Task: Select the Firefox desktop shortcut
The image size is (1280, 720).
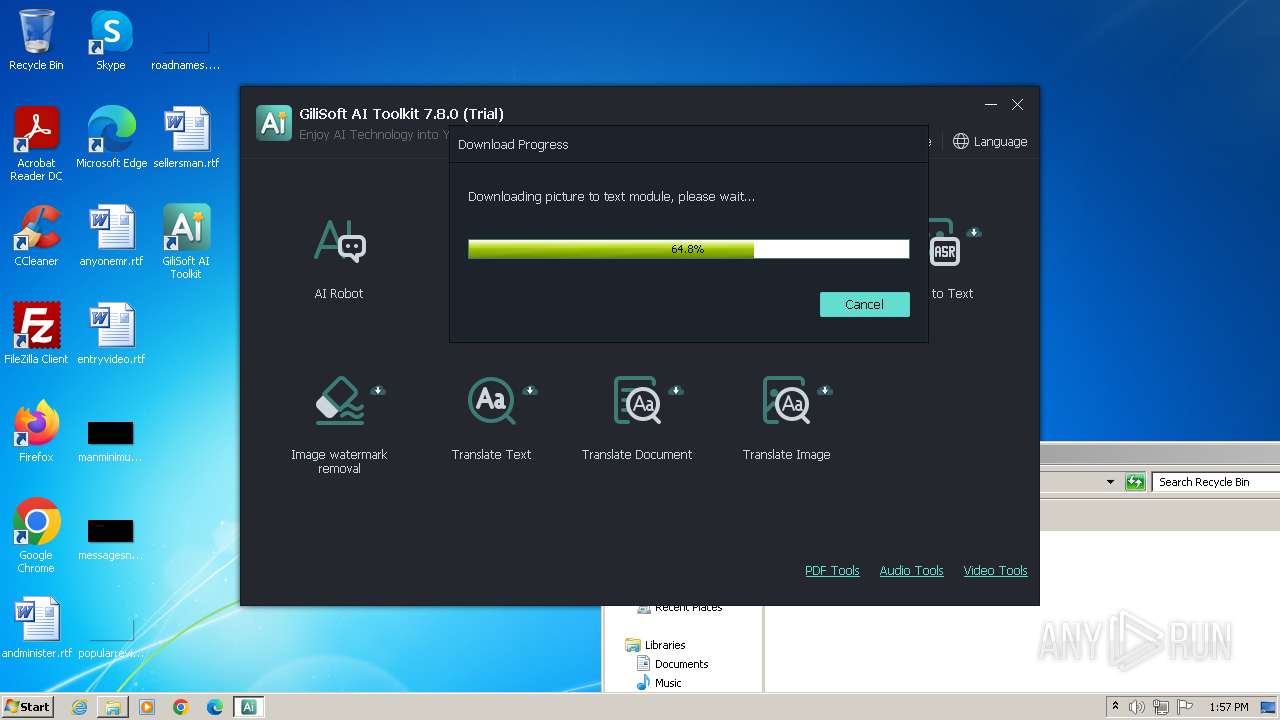Action: pyautogui.click(x=36, y=431)
